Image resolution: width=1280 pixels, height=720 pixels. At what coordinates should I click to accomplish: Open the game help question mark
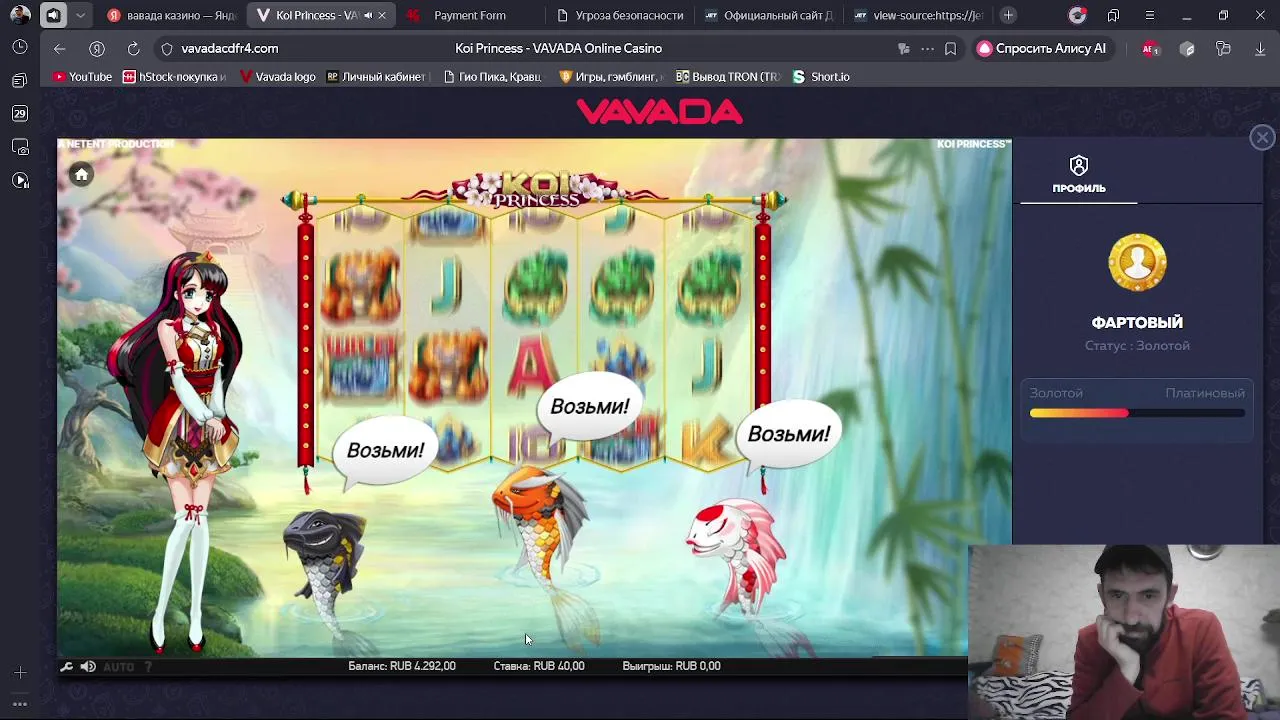tap(148, 667)
